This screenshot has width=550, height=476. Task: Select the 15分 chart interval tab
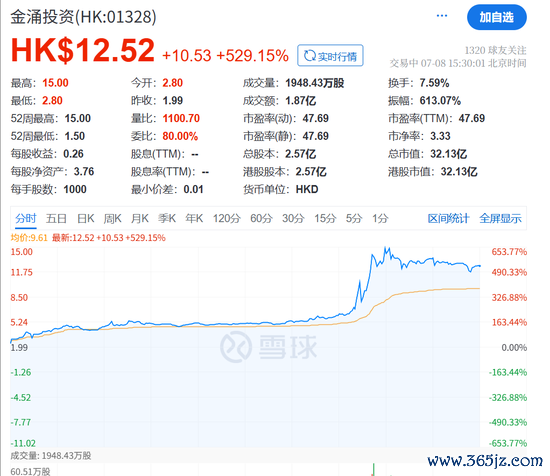coord(325,218)
